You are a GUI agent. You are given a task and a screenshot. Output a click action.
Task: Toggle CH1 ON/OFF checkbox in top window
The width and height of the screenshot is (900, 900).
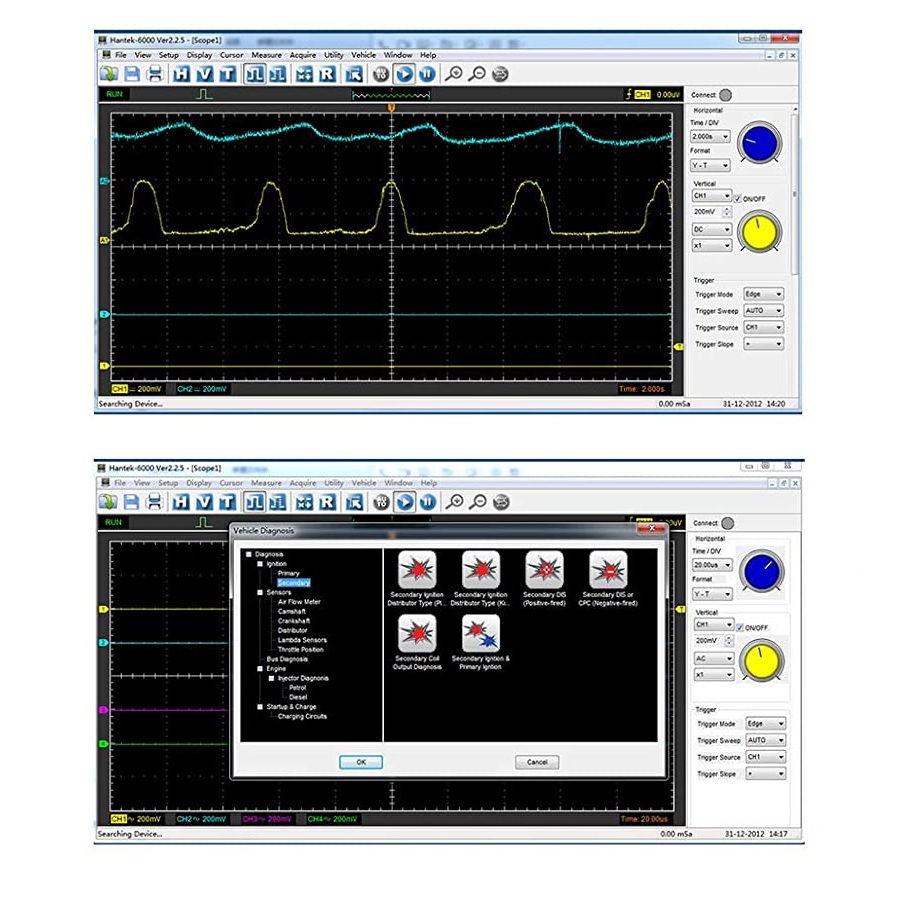[739, 198]
